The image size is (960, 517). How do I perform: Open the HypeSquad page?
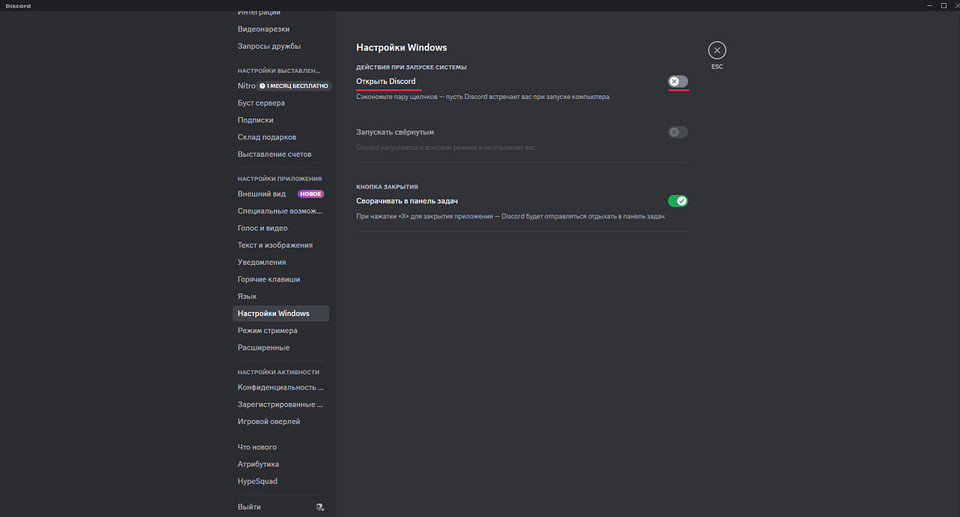point(258,481)
